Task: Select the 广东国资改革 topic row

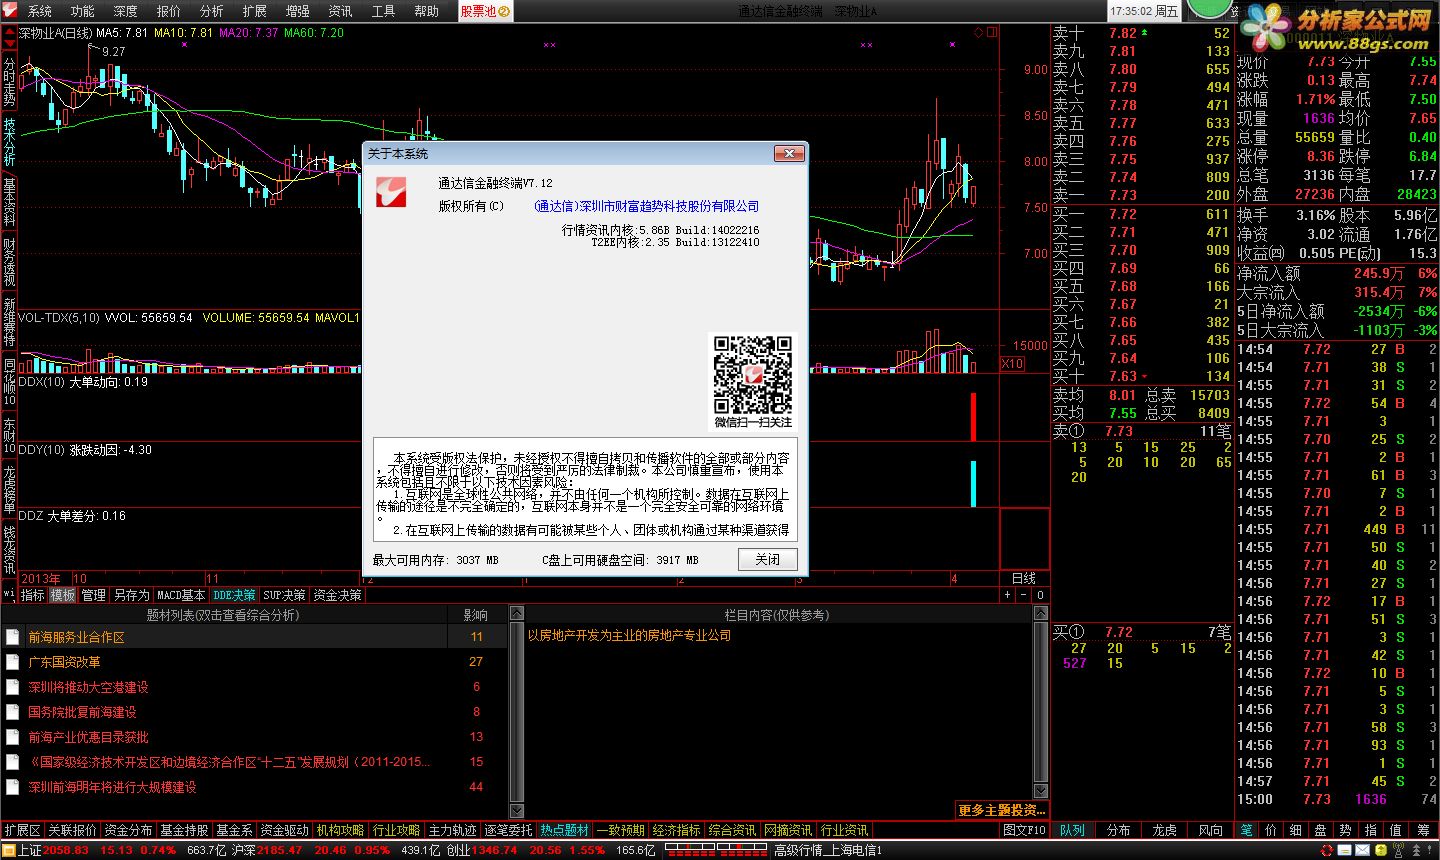Action: (255, 662)
